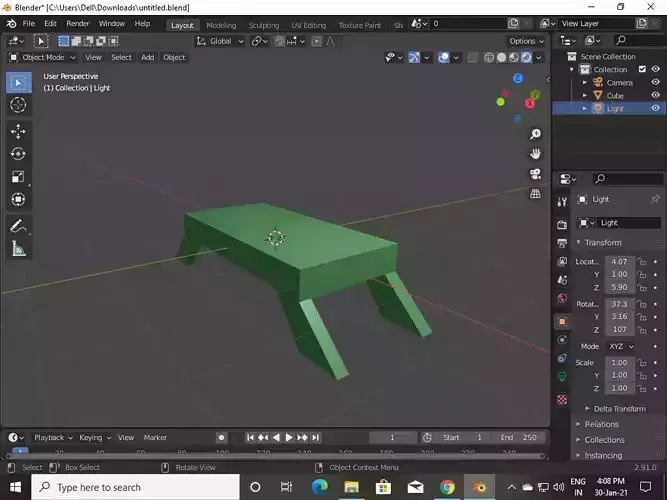The image size is (667, 500).
Task: Click the pan view hand icon
Action: point(535,154)
